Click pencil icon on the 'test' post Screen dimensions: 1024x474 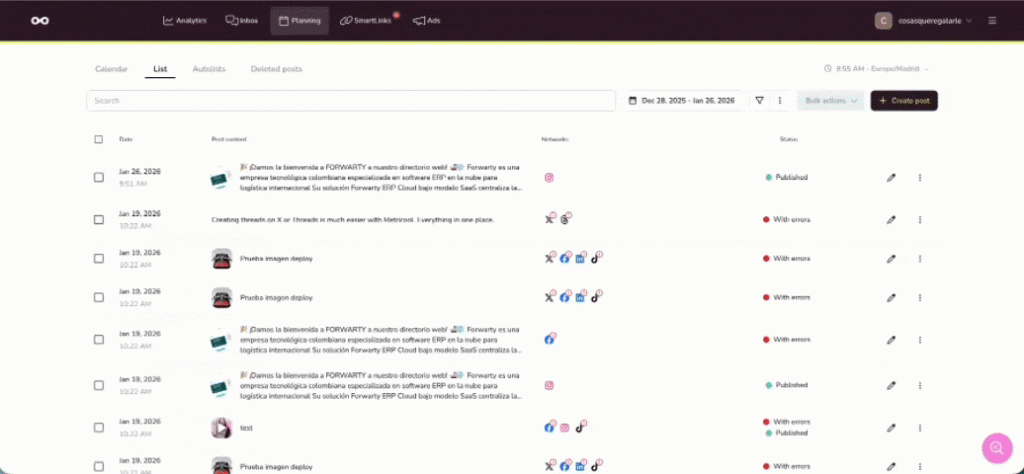891,427
